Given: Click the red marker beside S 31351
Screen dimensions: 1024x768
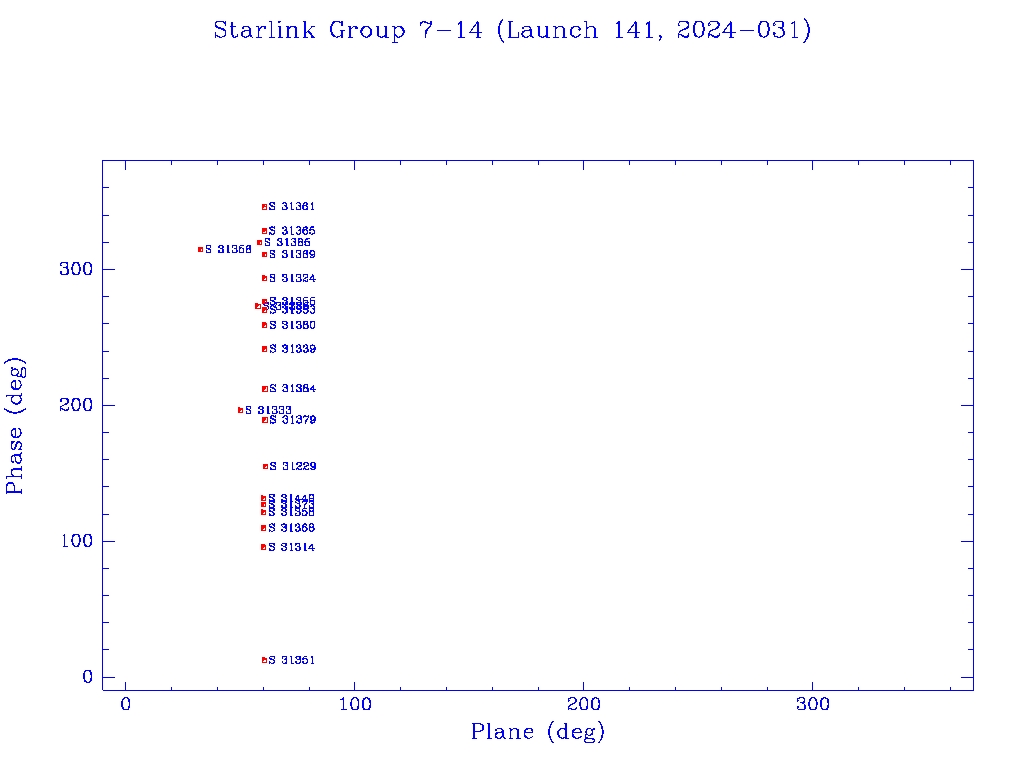Looking at the screenshot, I should pos(264,660).
